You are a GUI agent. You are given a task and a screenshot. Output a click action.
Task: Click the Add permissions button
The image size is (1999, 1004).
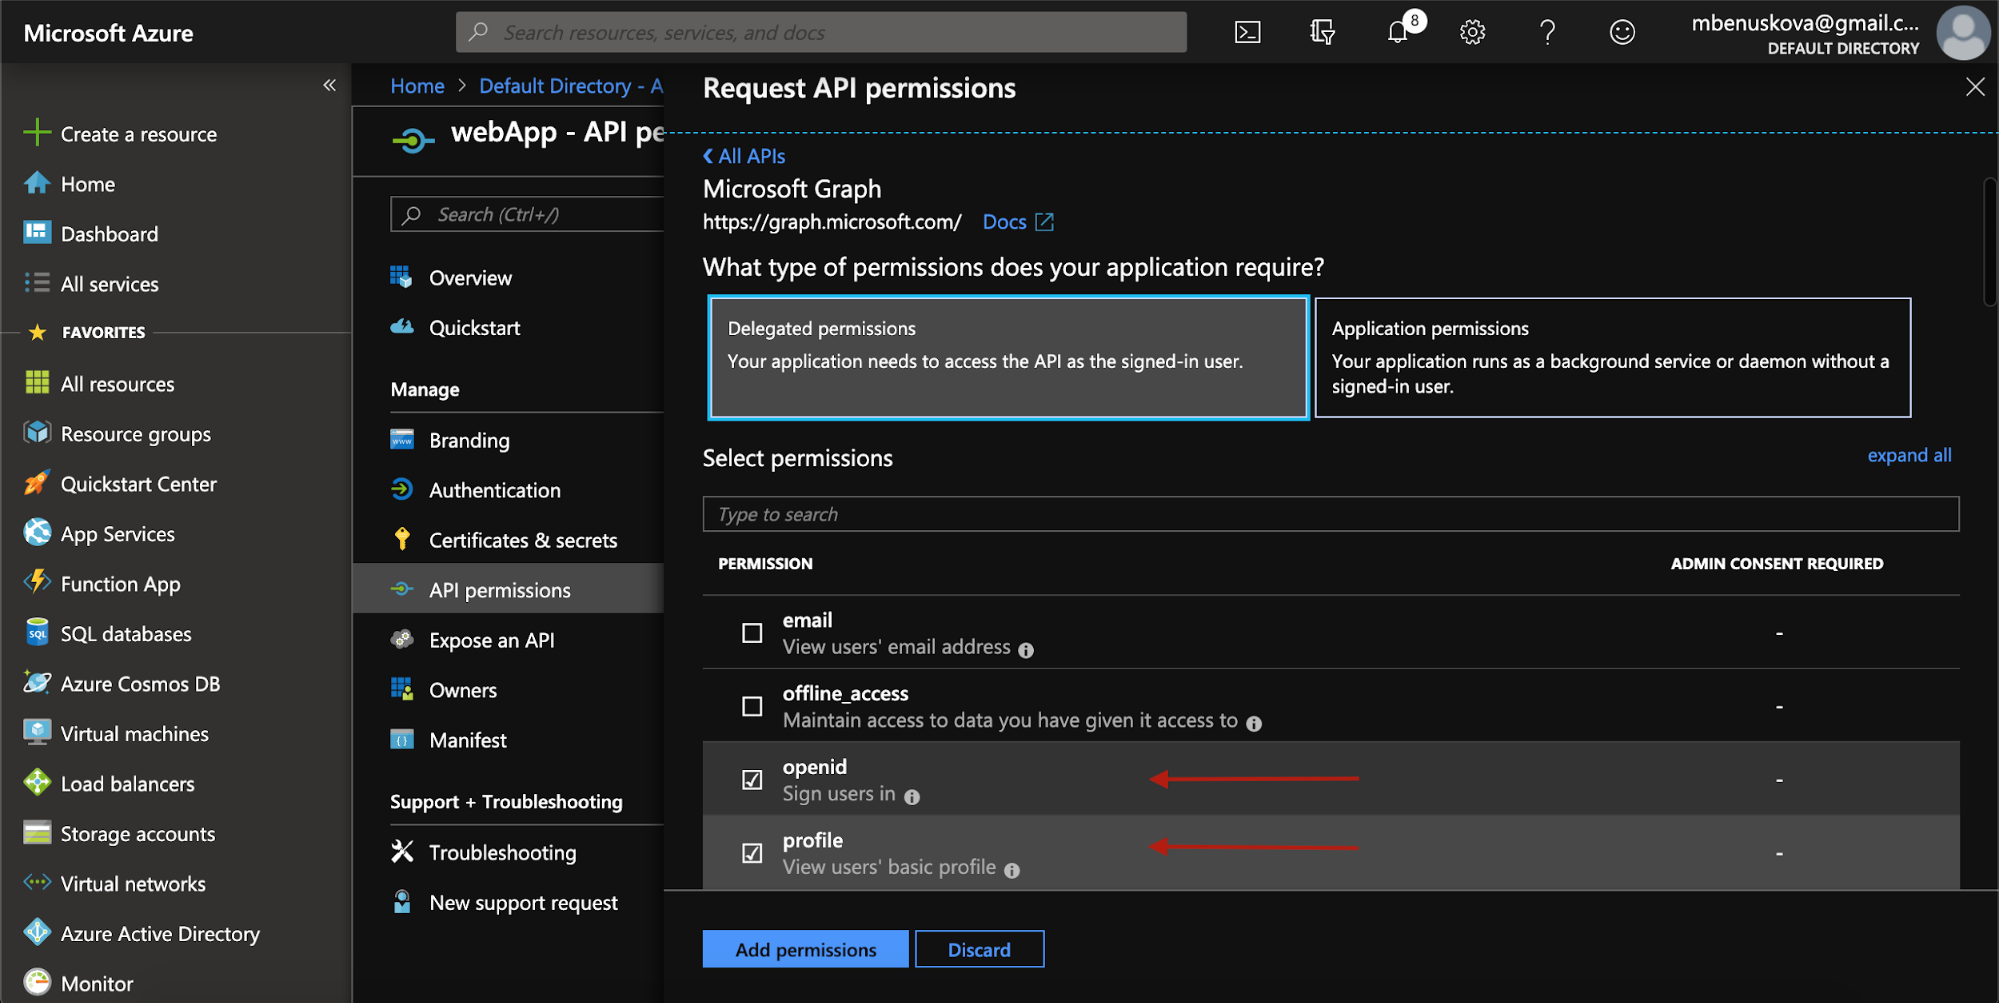(x=805, y=950)
